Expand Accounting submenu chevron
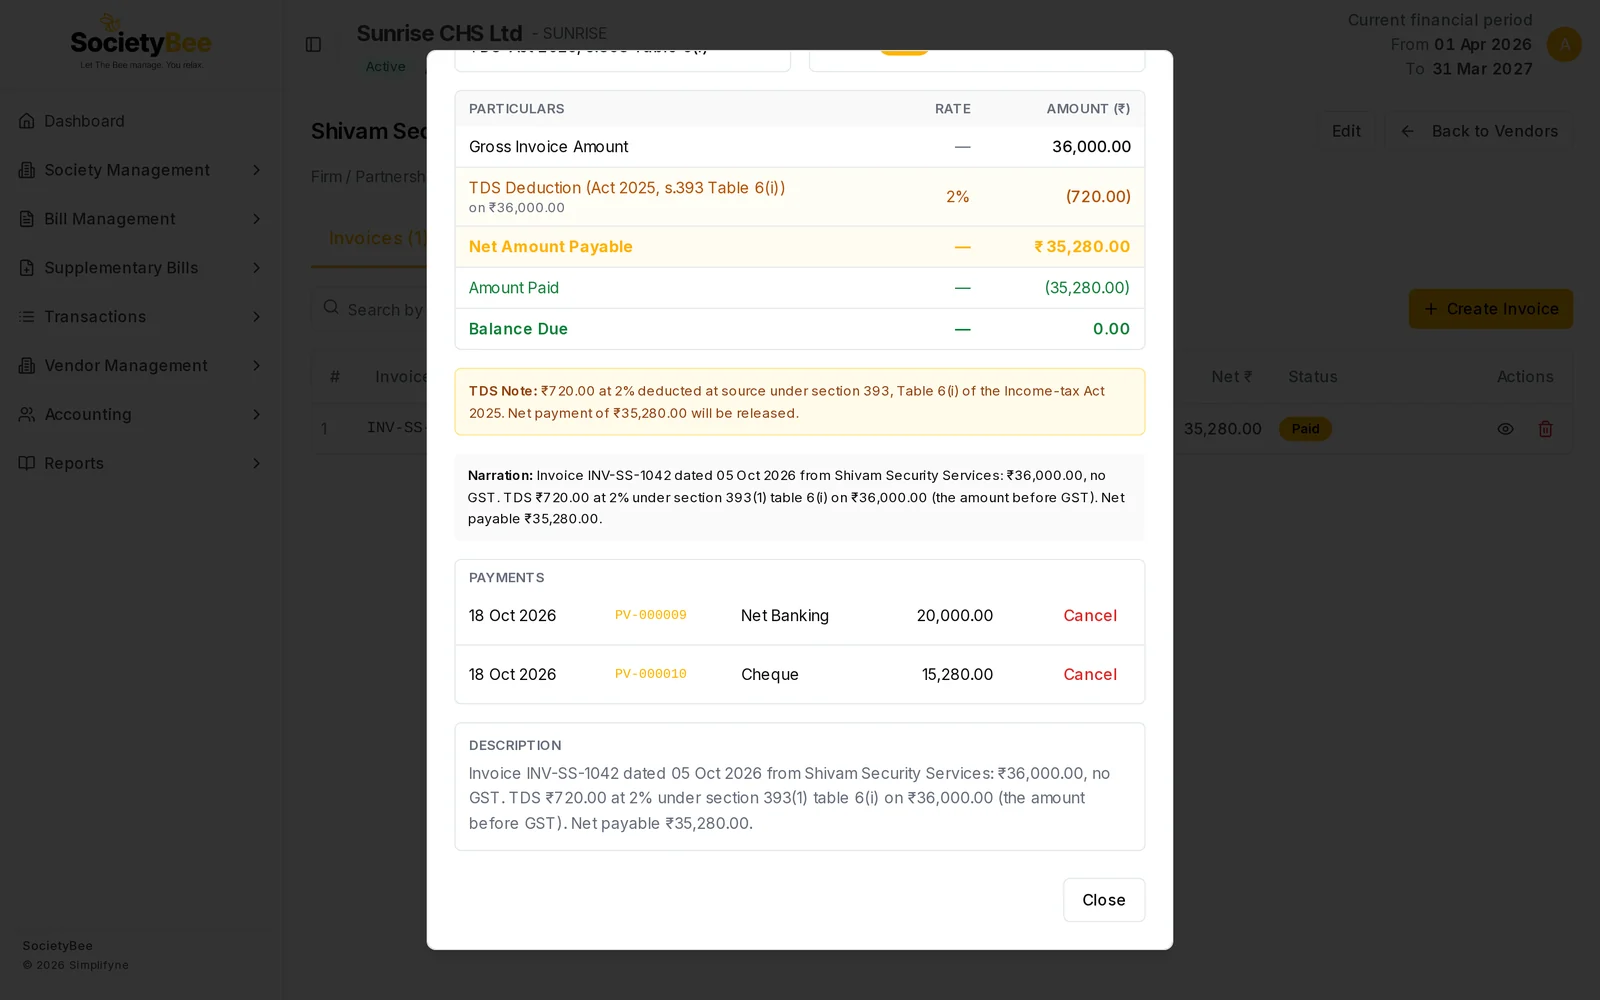The width and height of the screenshot is (1600, 1000). [256, 414]
